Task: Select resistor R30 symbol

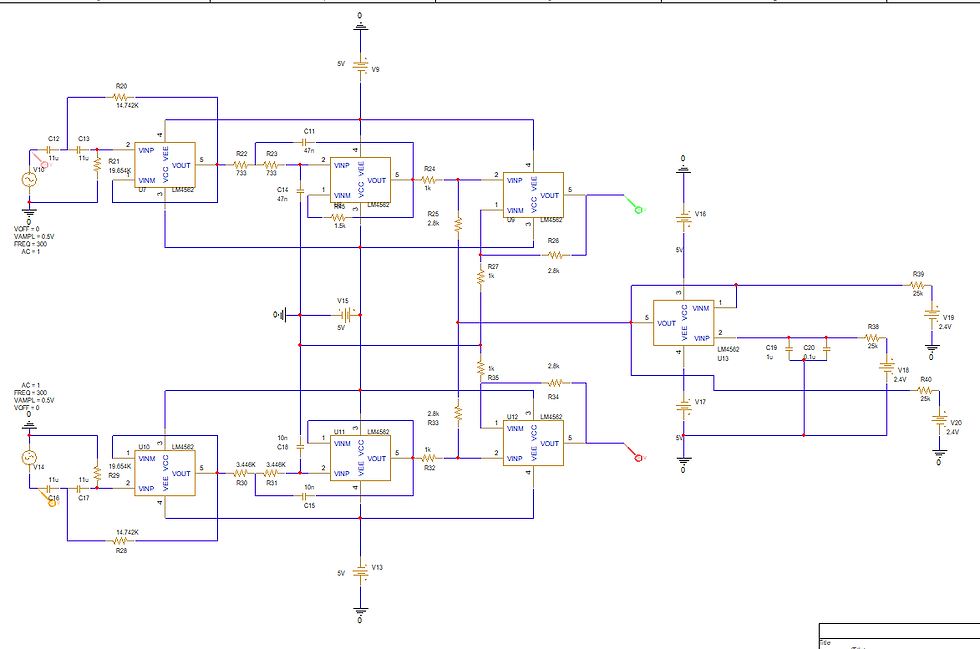Action: coord(241,473)
